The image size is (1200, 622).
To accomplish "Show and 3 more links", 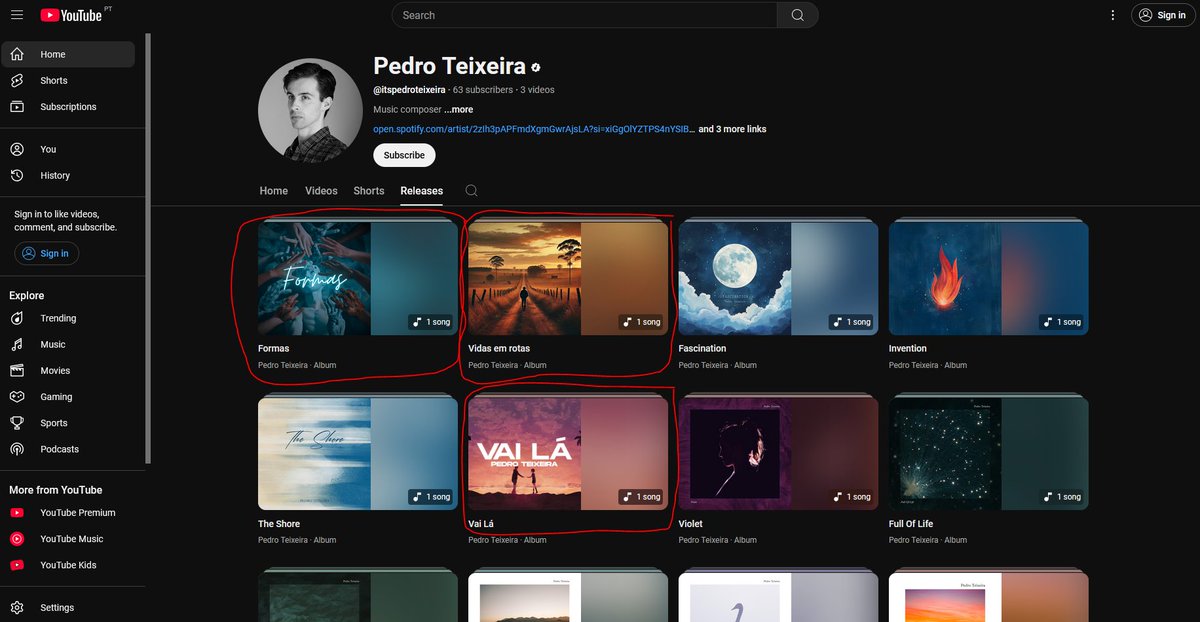I will pyautogui.click(x=732, y=129).
